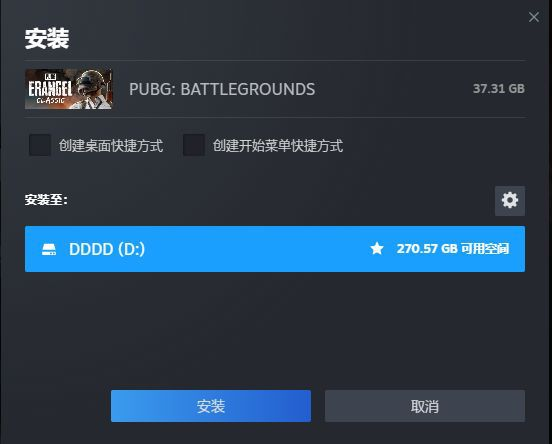Click the PUBG: BATTLEGROUNDS game title
This screenshot has width=552, height=444.
click(222, 89)
